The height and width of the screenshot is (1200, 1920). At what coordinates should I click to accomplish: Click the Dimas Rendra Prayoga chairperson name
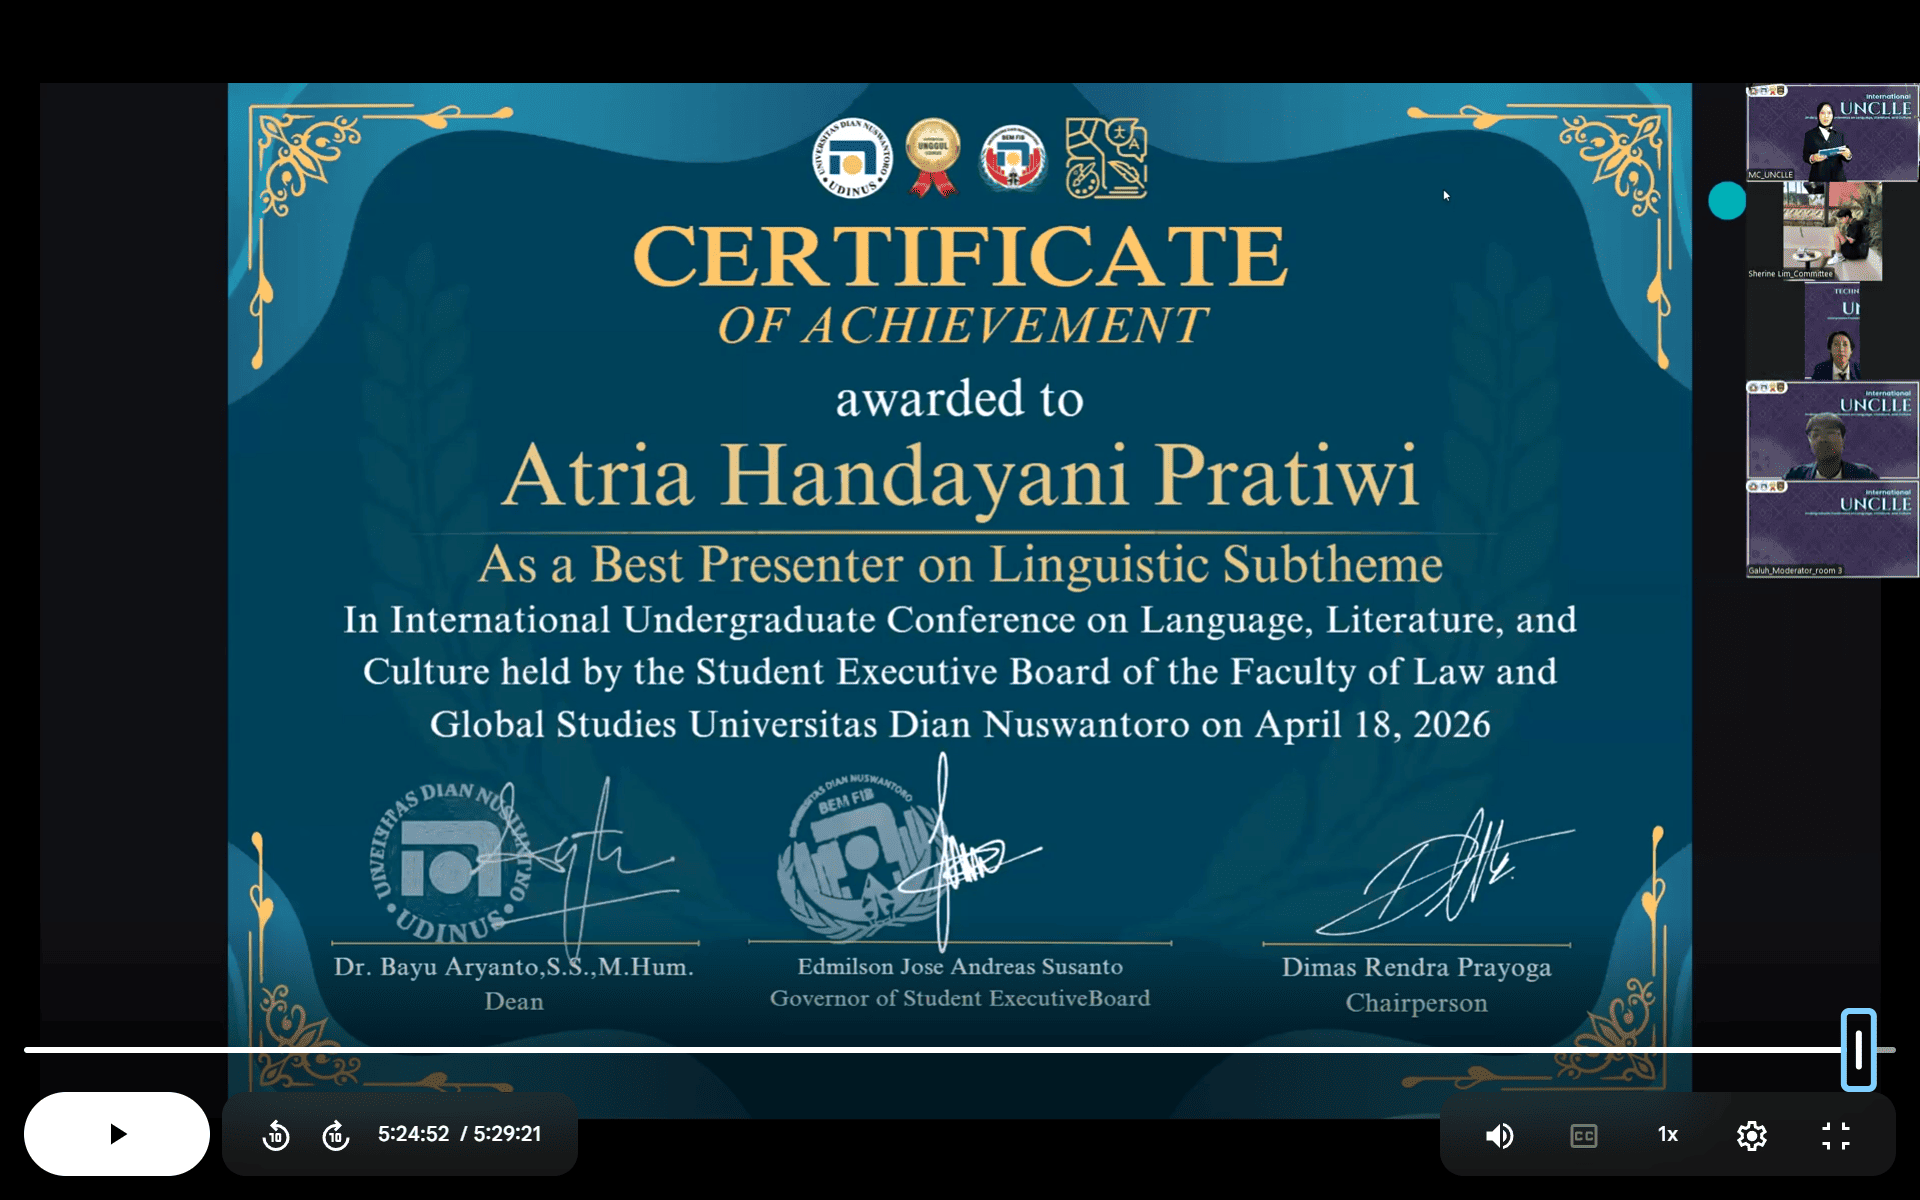coord(1417,968)
